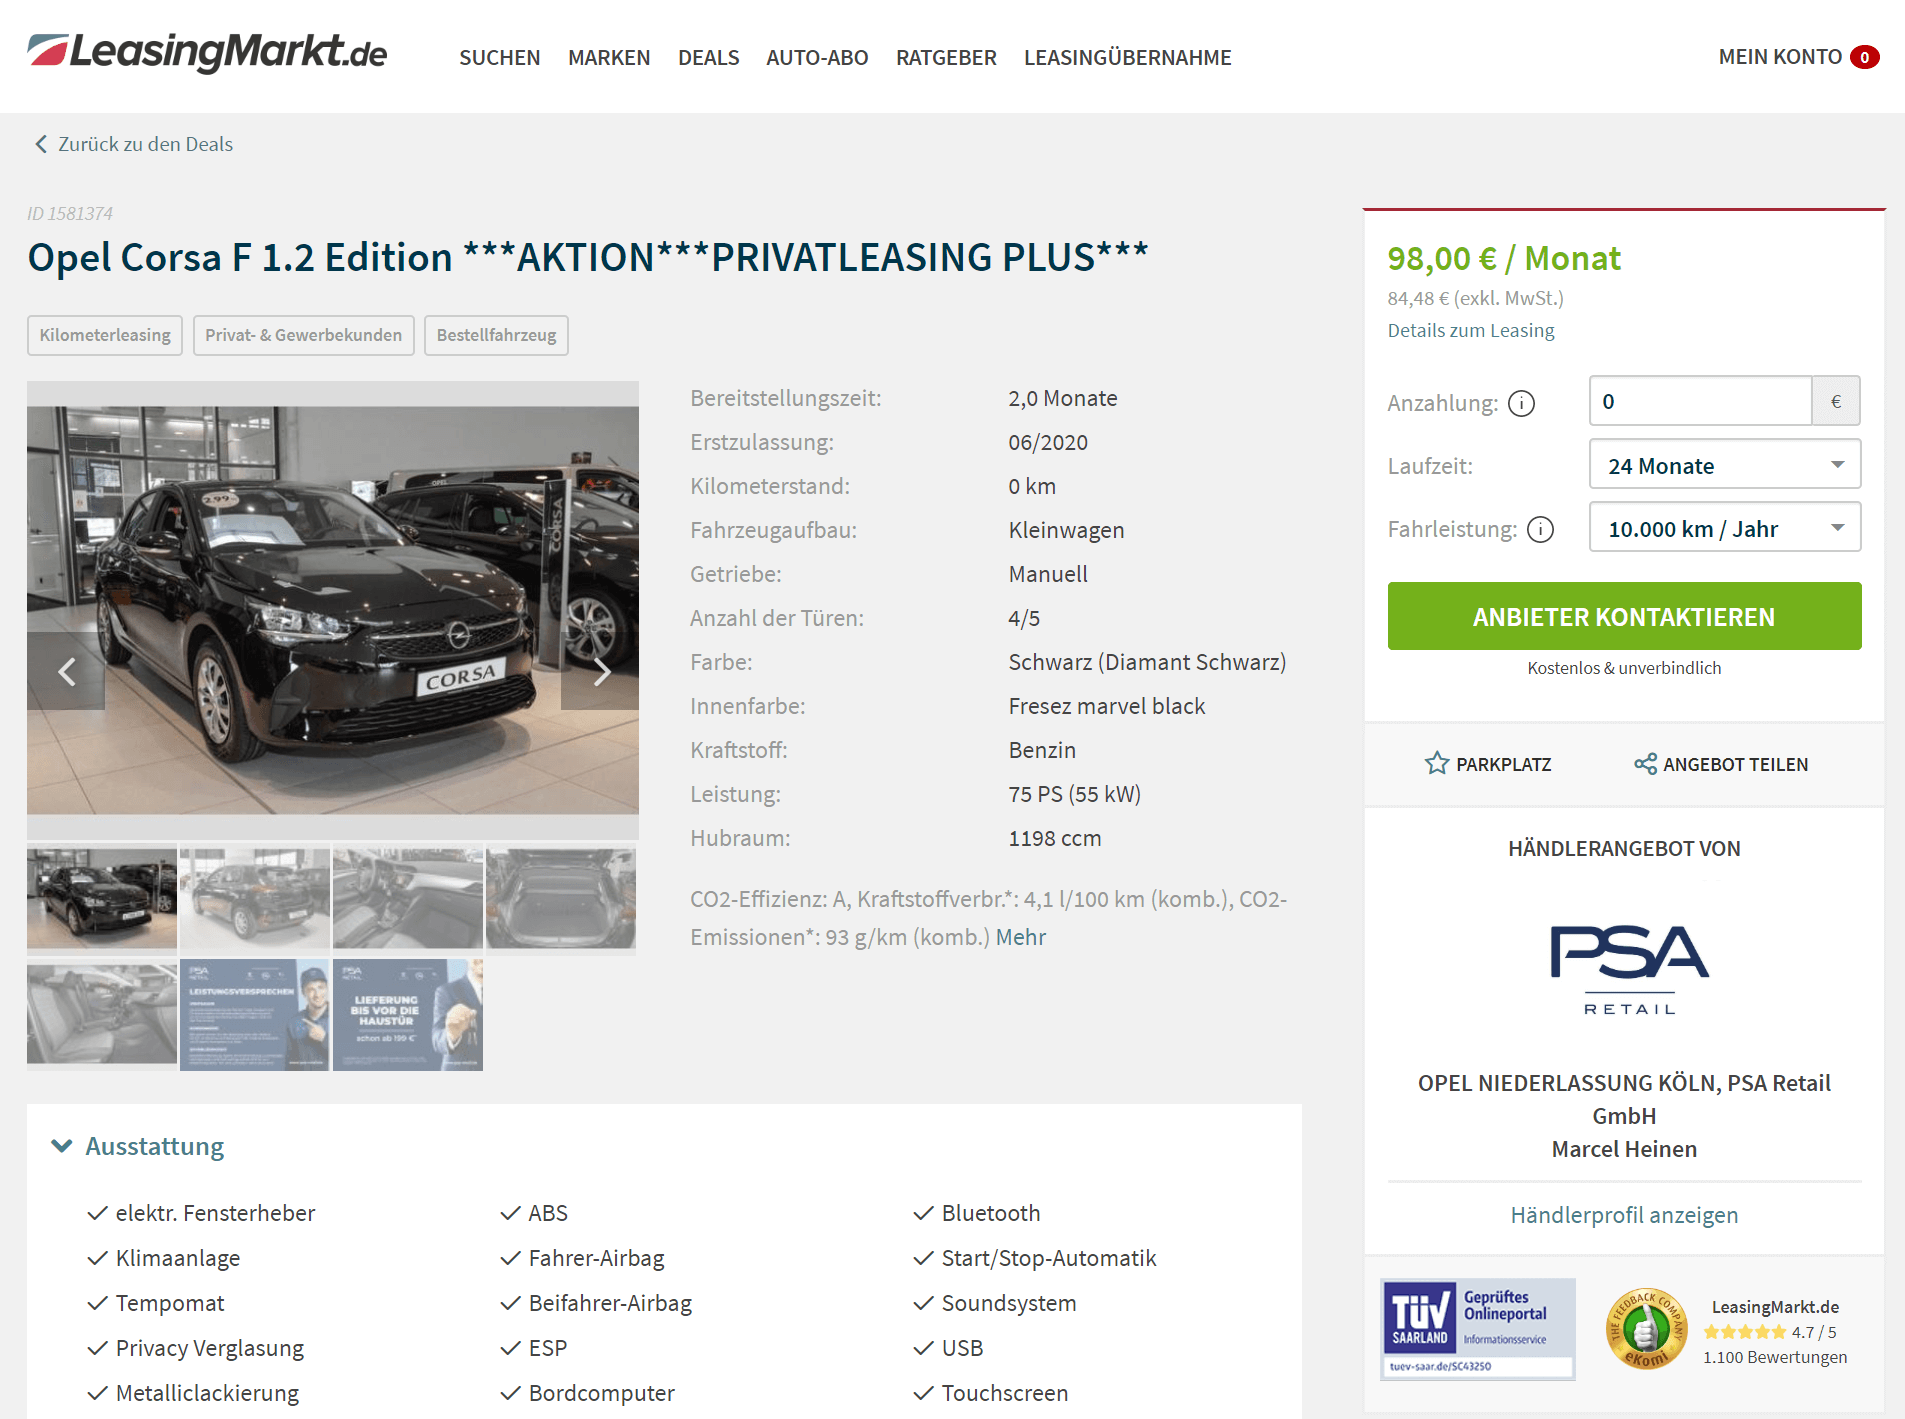The image size is (1905, 1419).
Task: Click the Touchscreen equipment item
Action: (1005, 1393)
